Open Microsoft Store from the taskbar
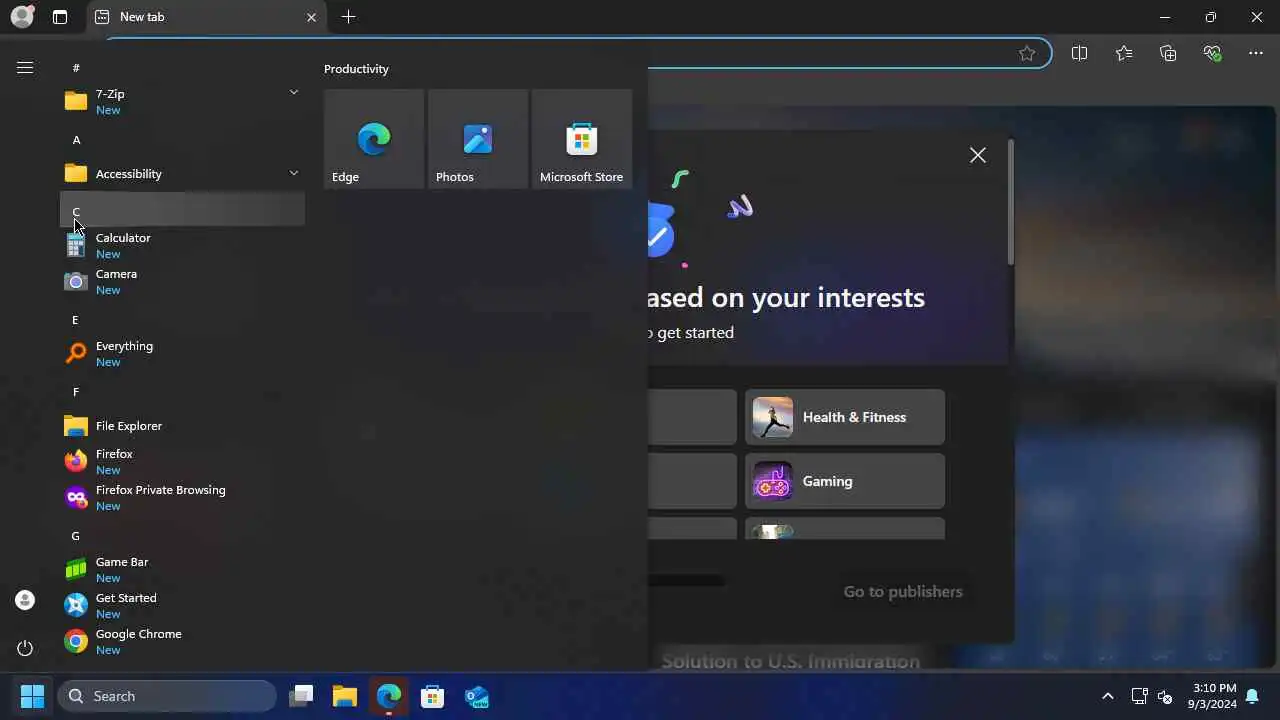The width and height of the screenshot is (1280, 720). (x=433, y=696)
